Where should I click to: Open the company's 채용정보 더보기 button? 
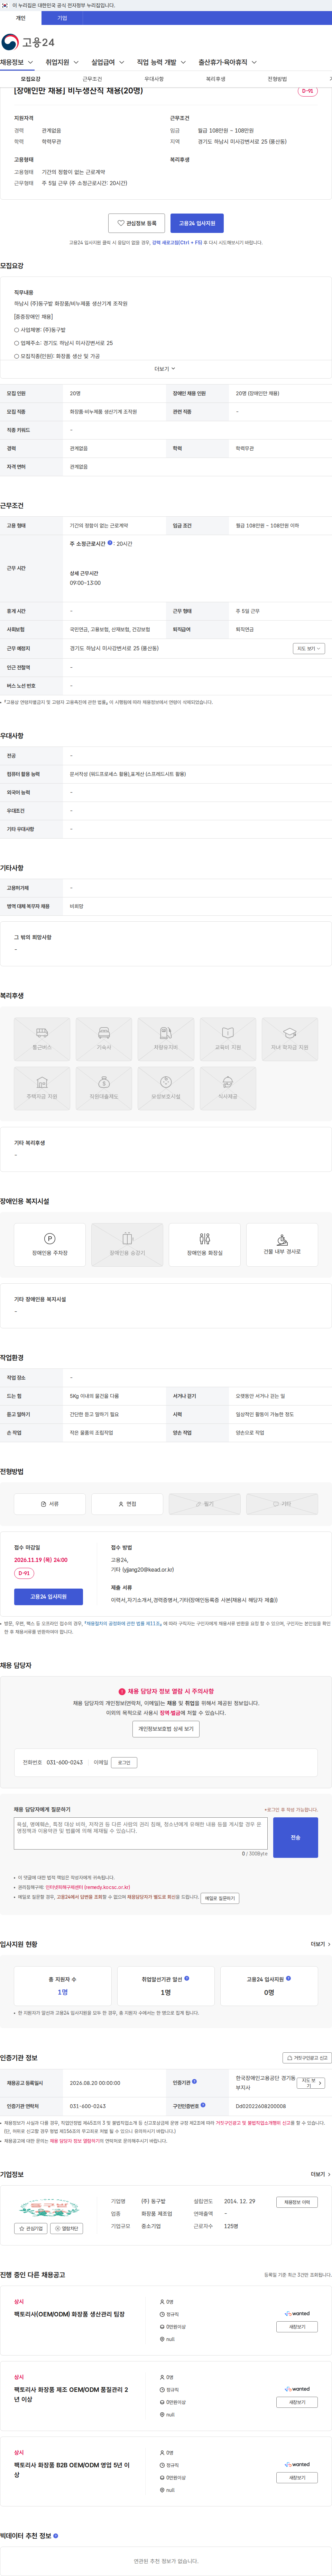point(297,2202)
